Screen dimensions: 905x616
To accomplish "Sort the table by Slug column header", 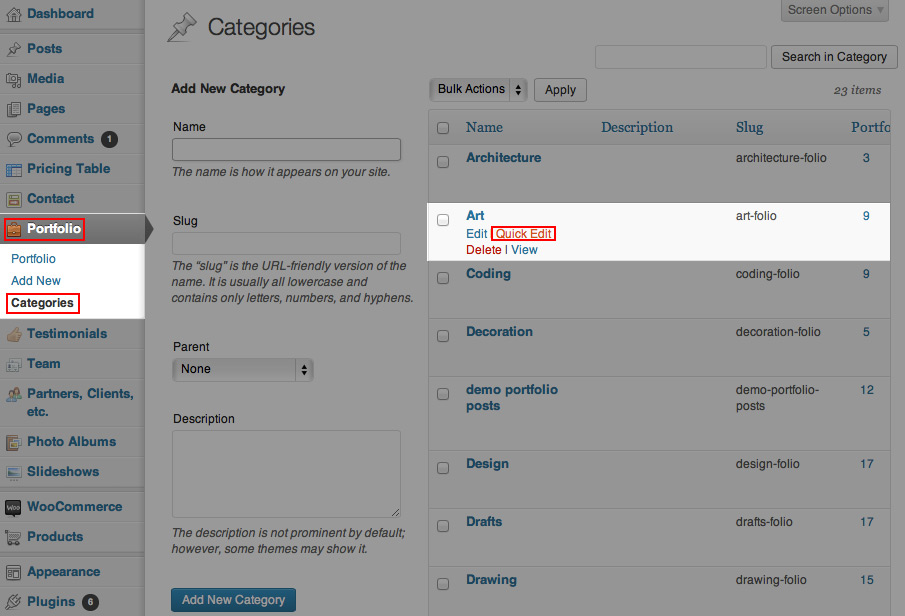I will point(749,128).
